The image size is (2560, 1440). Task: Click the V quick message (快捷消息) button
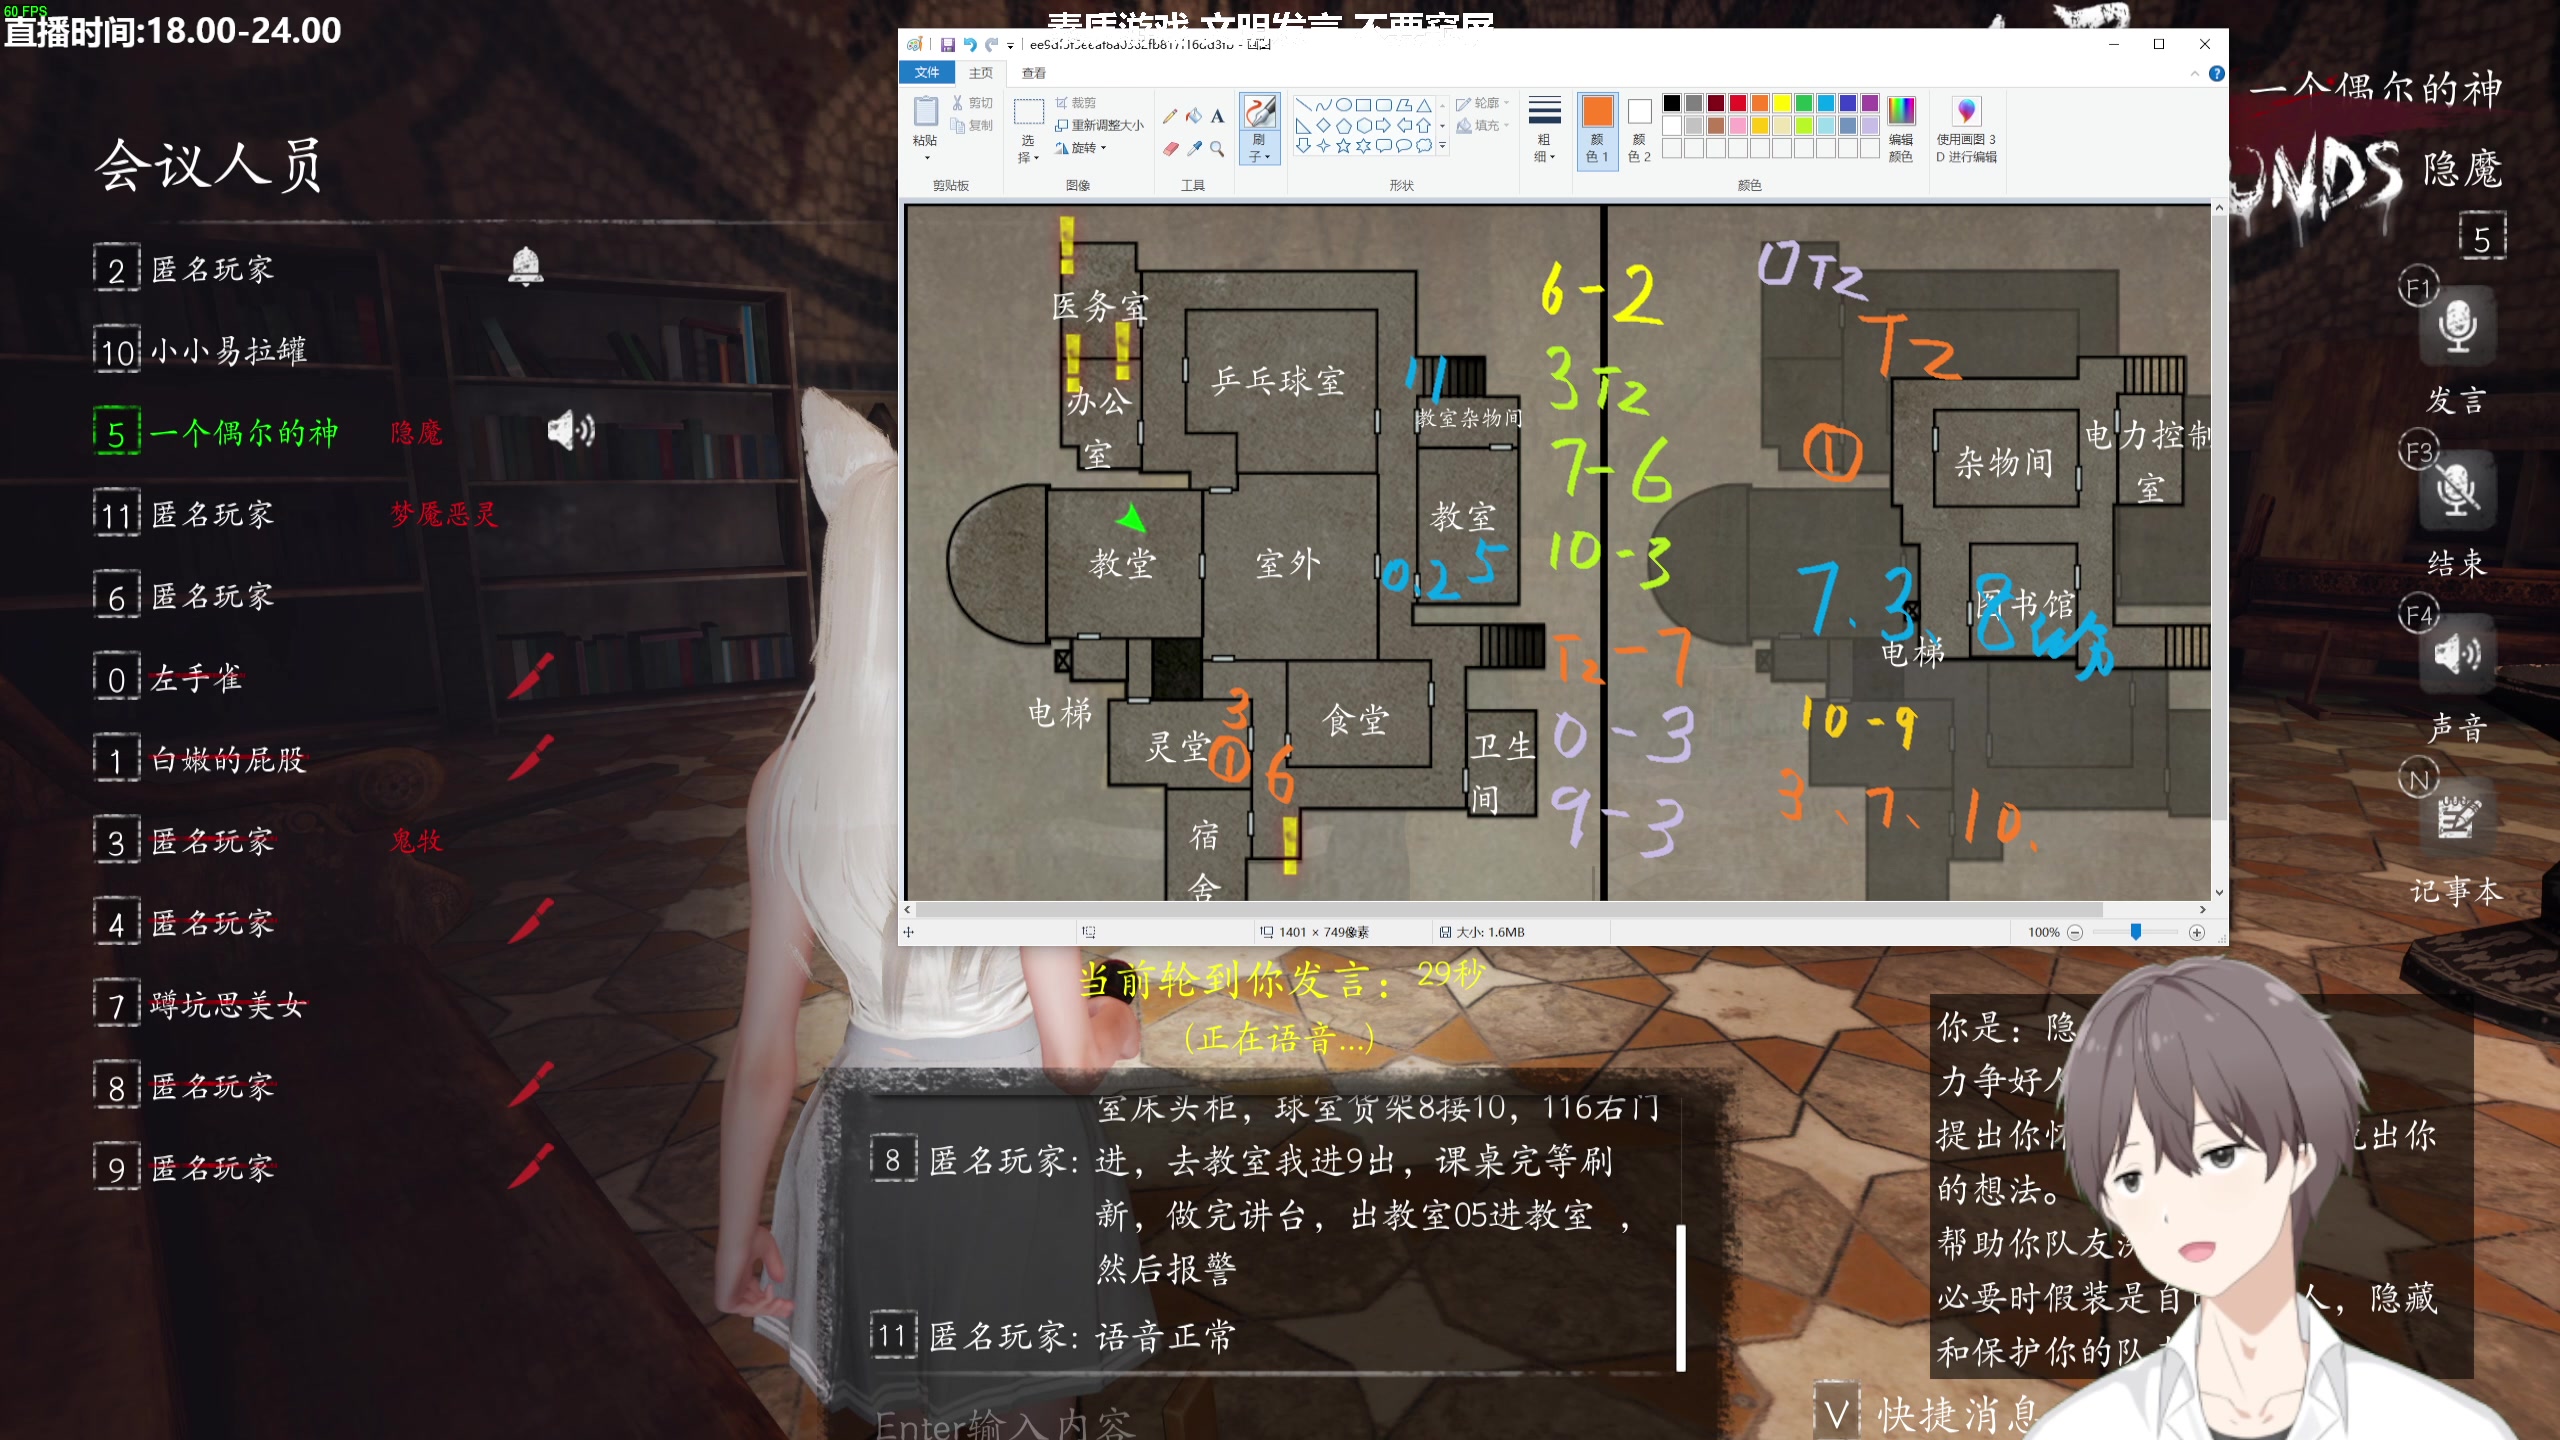click(1836, 1412)
